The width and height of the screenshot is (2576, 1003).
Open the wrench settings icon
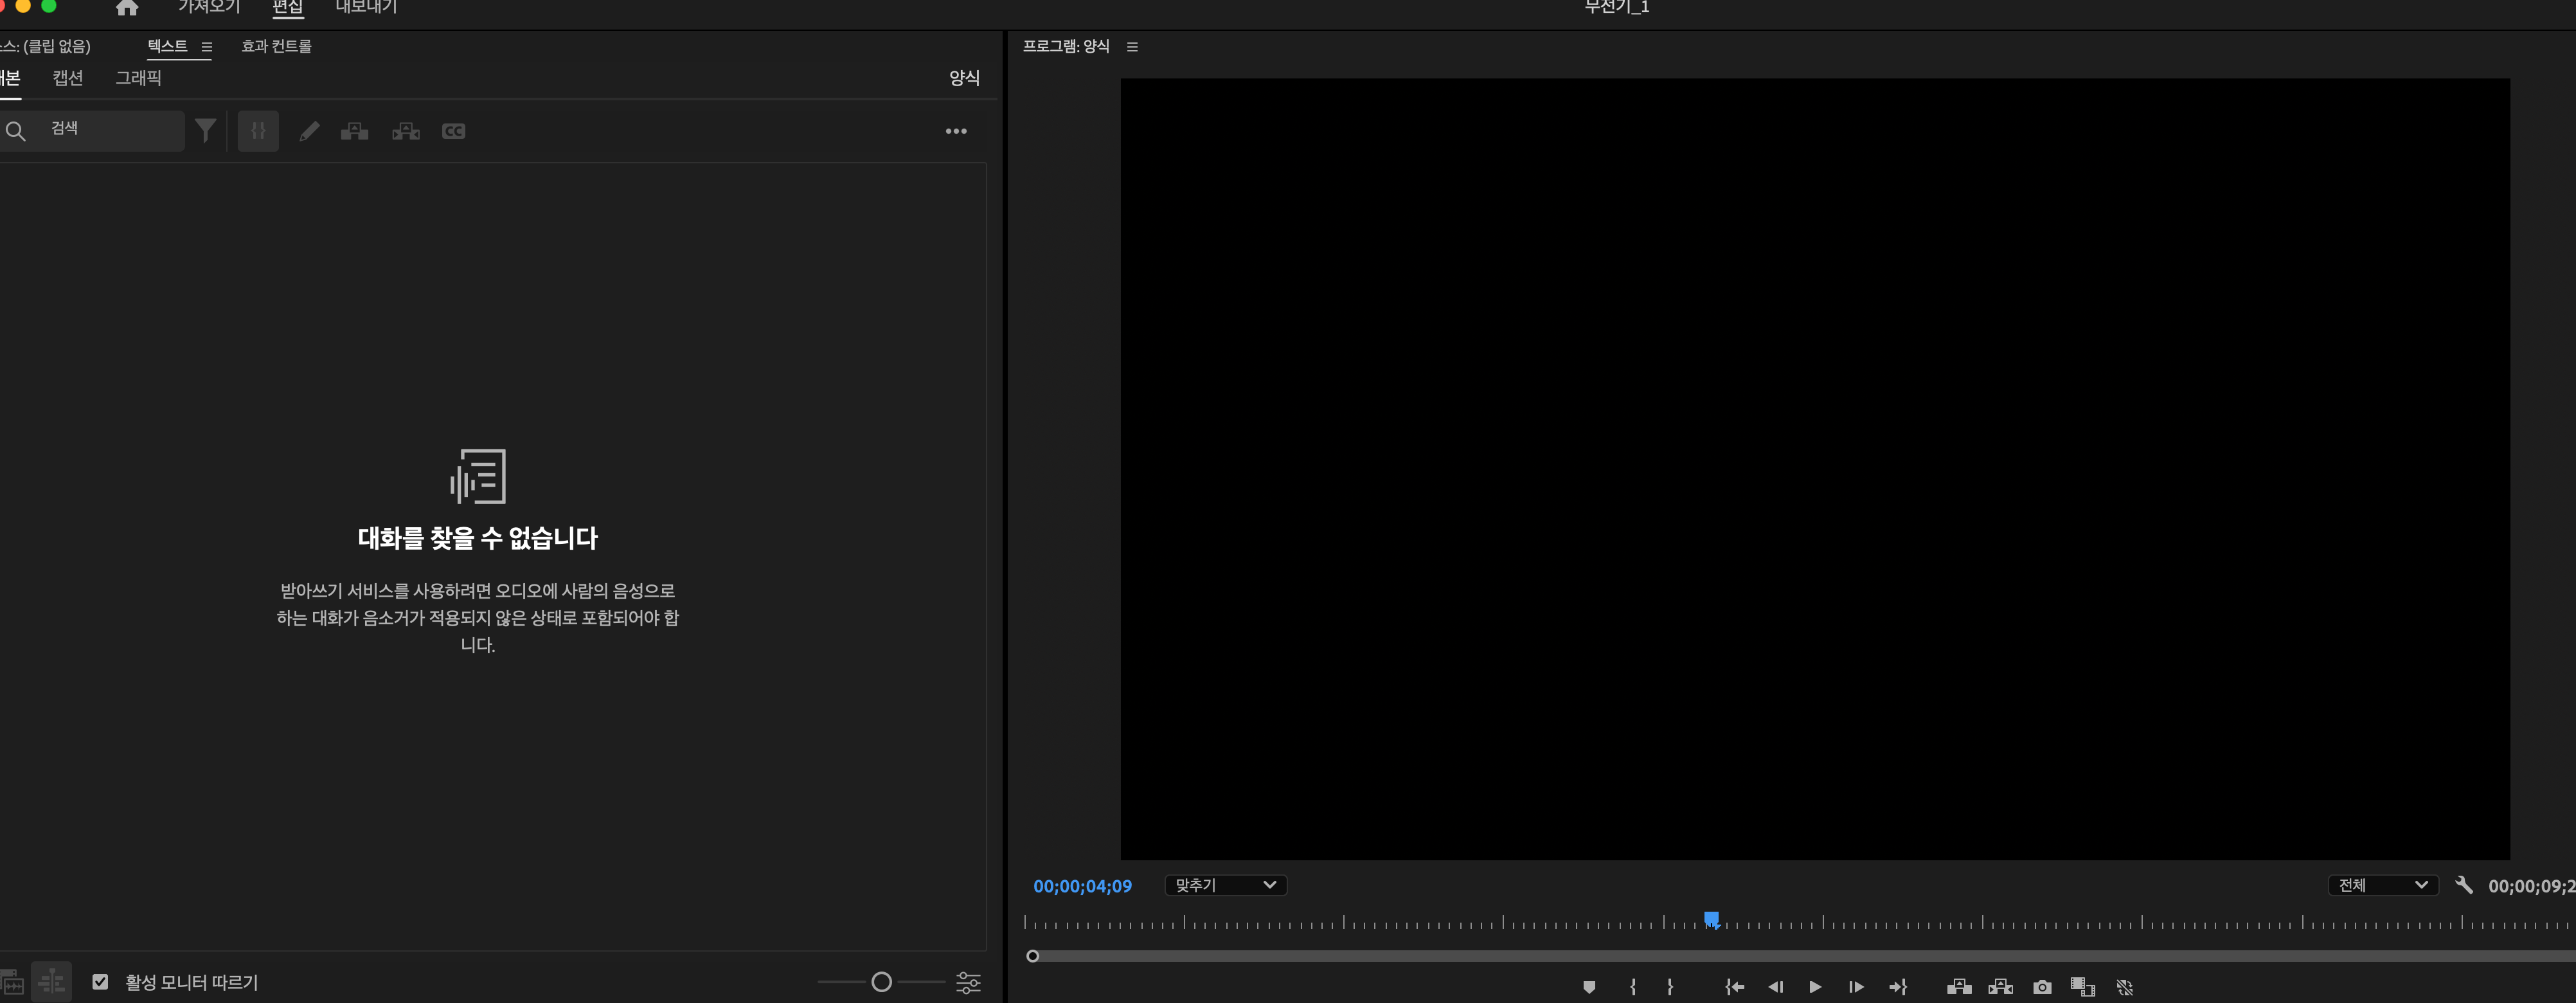tap(2464, 885)
